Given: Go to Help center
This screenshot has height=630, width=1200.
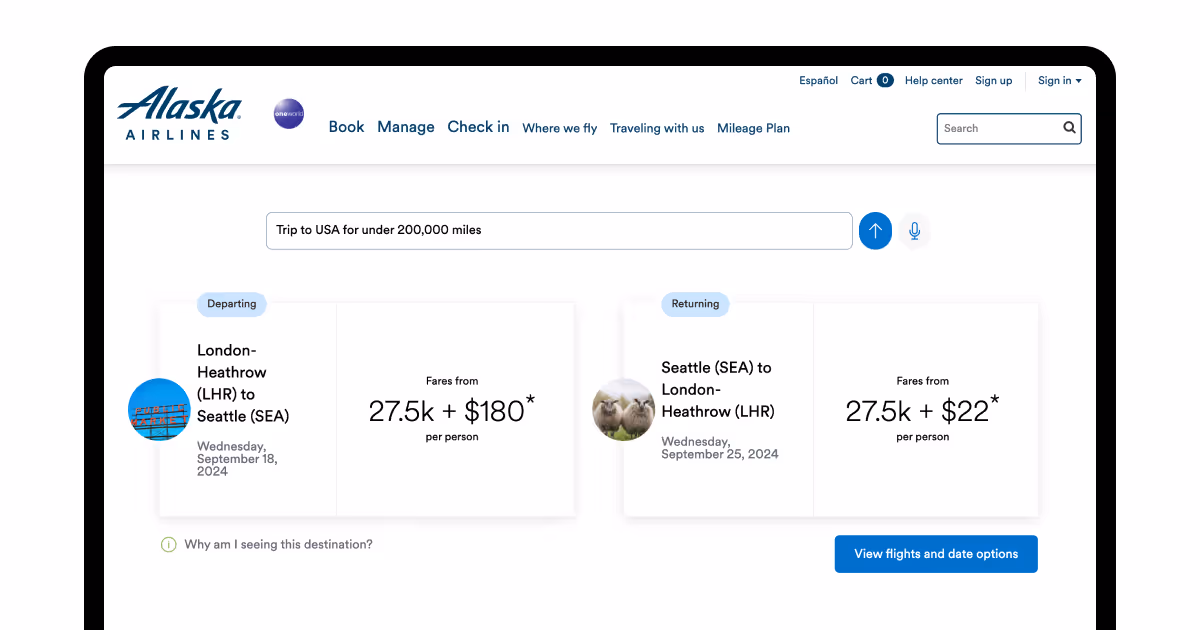Looking at the screenshot, I should point(934,81).
